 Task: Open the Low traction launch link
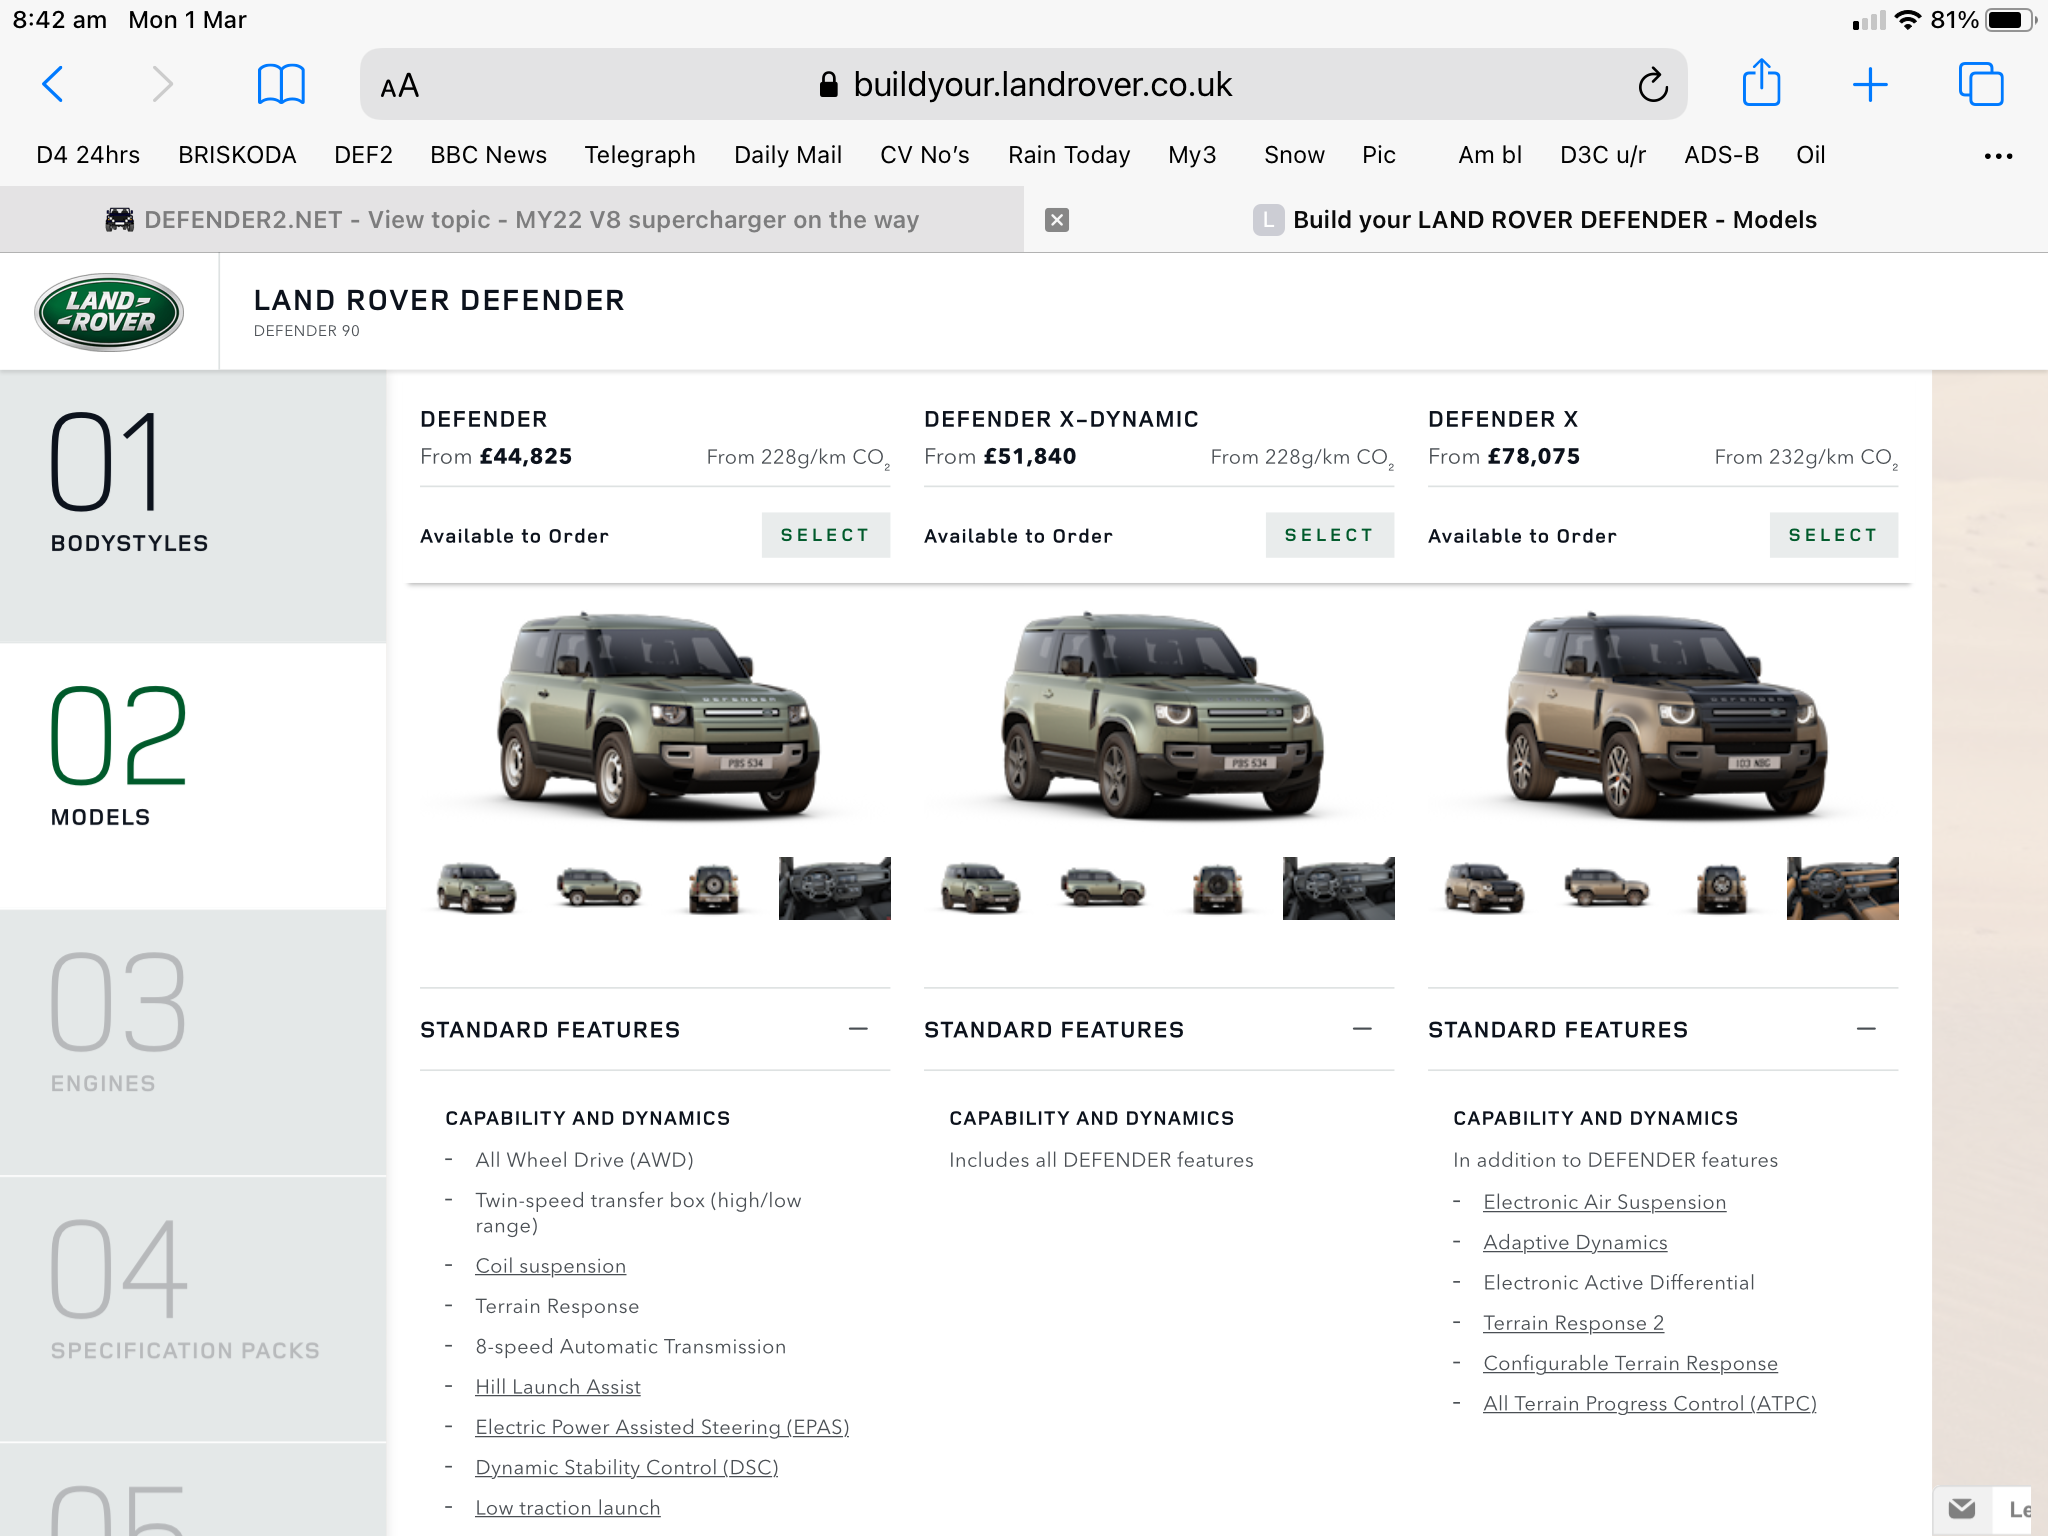point(568,1508)
